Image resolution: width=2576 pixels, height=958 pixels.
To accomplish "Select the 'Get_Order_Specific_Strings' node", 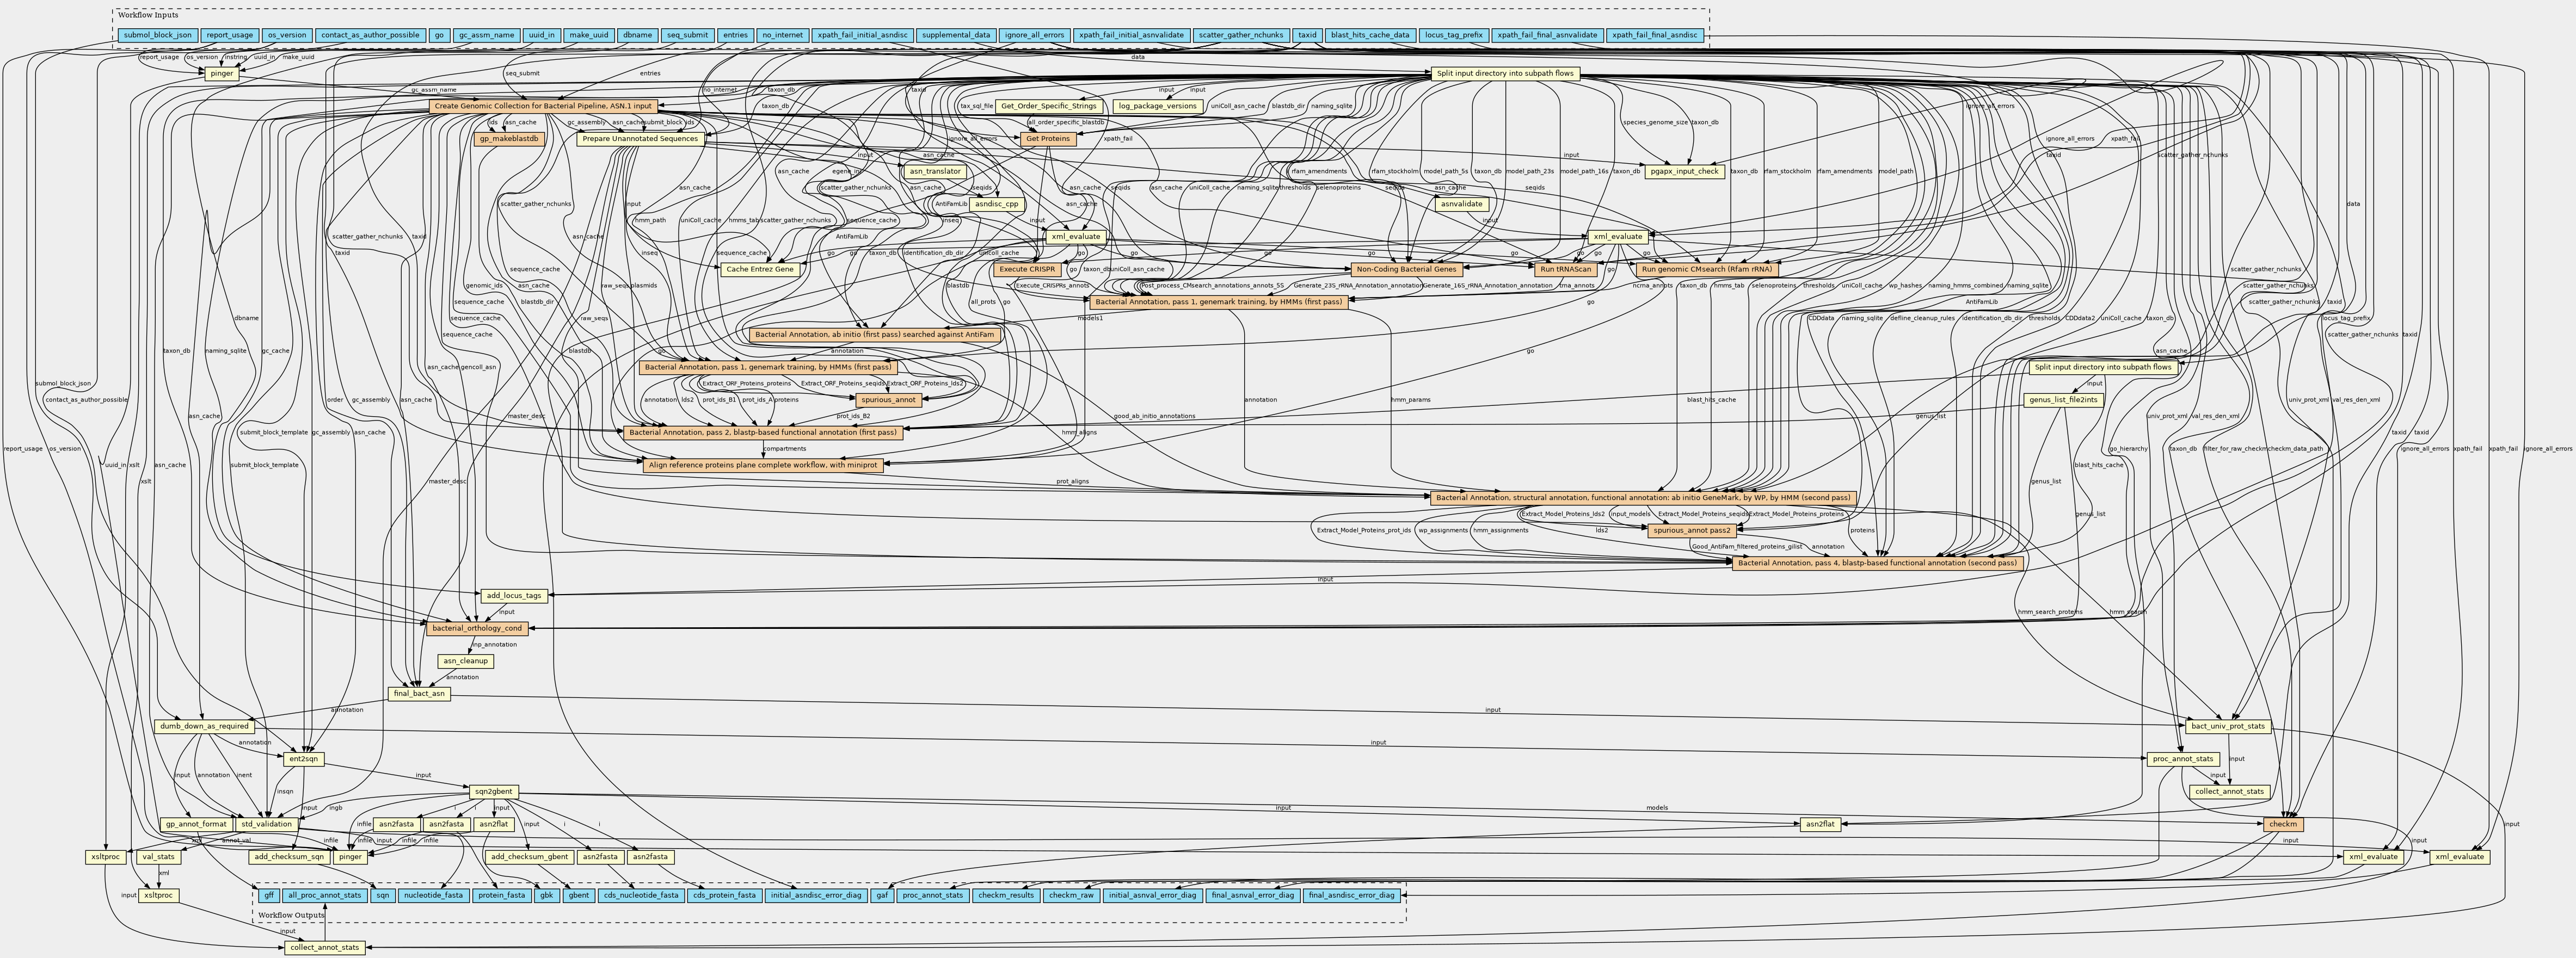I will click(x=1048, y=106).
